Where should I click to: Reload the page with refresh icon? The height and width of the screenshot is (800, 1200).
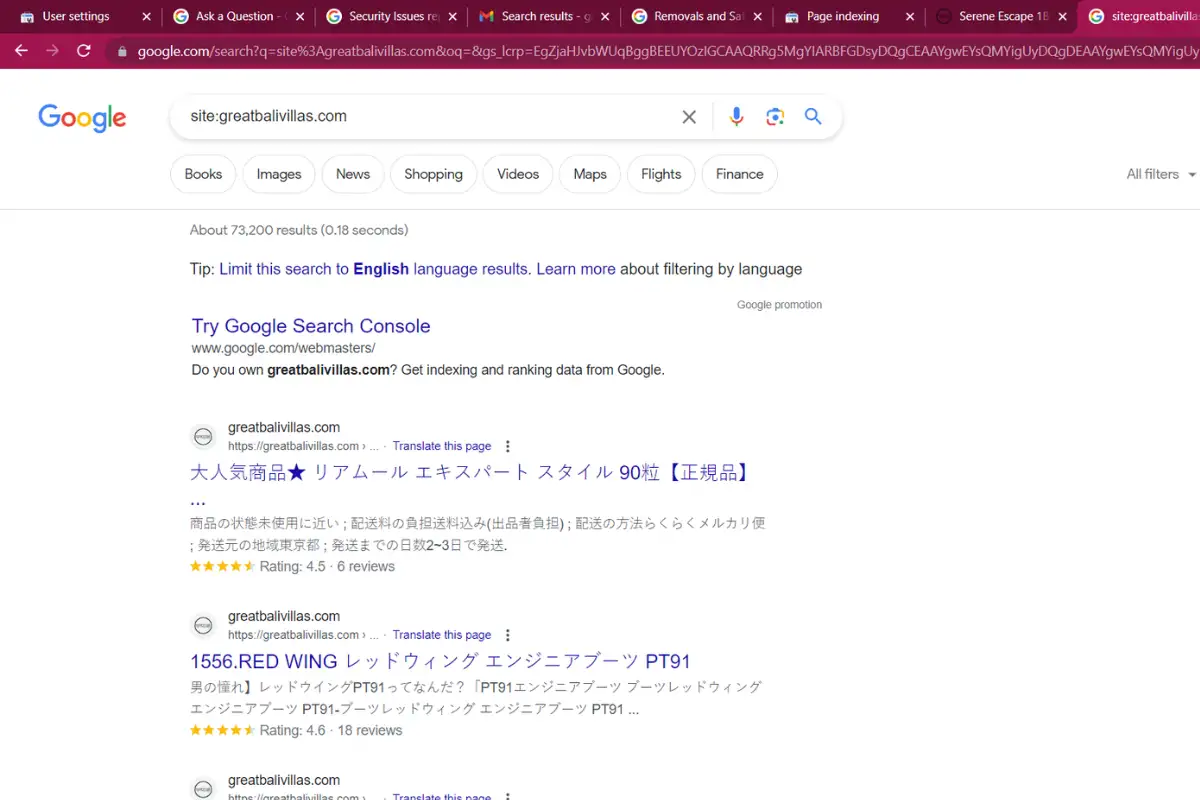click(84, 51)
